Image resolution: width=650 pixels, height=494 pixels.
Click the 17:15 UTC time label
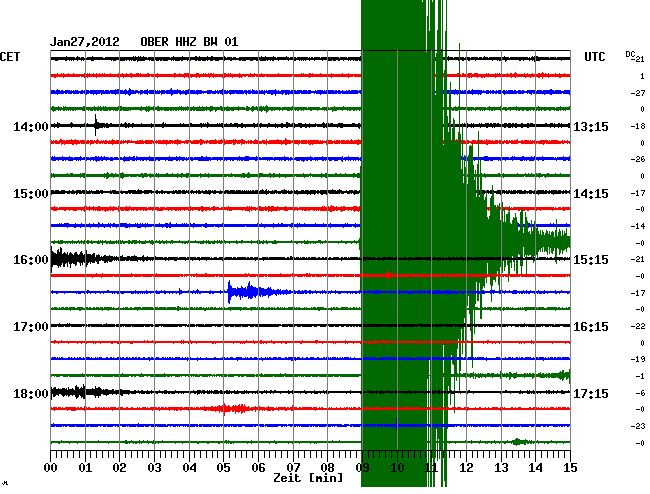pos(591,393)
